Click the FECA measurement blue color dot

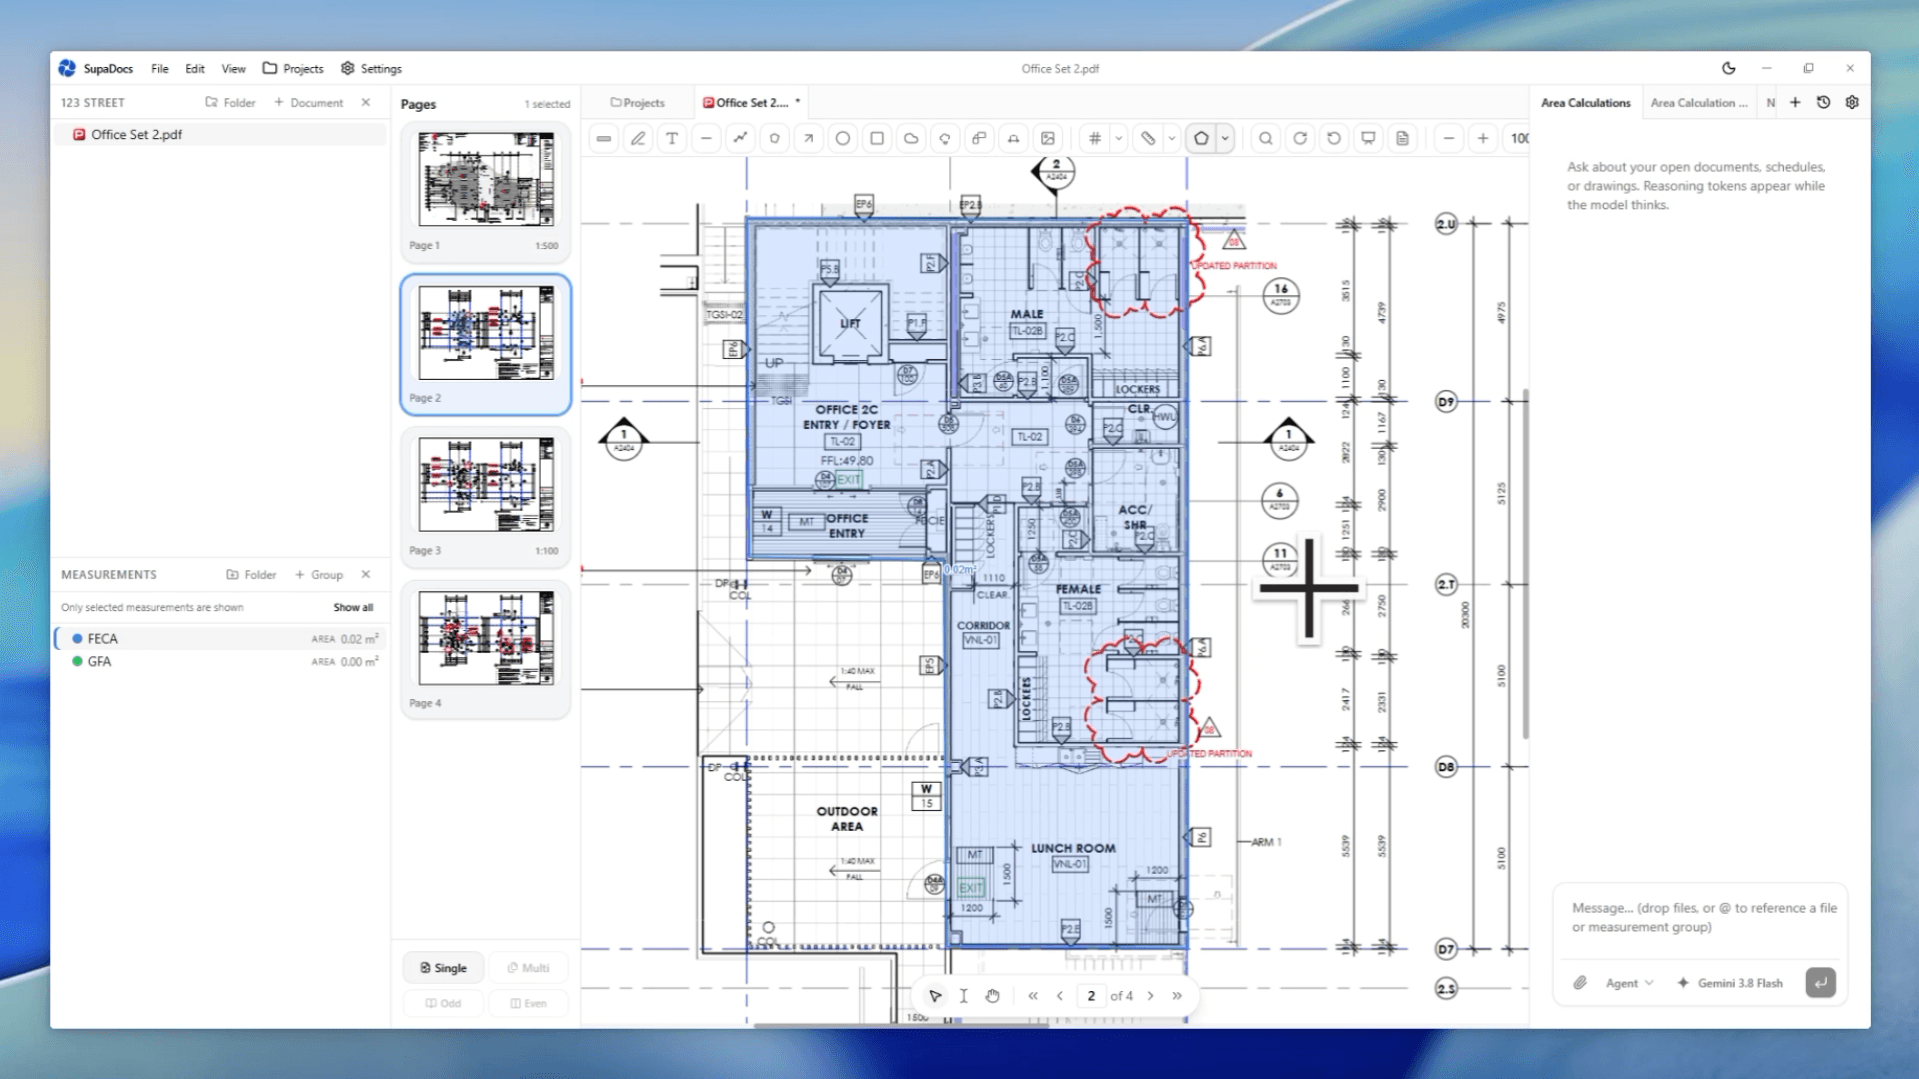click(77, 639)
